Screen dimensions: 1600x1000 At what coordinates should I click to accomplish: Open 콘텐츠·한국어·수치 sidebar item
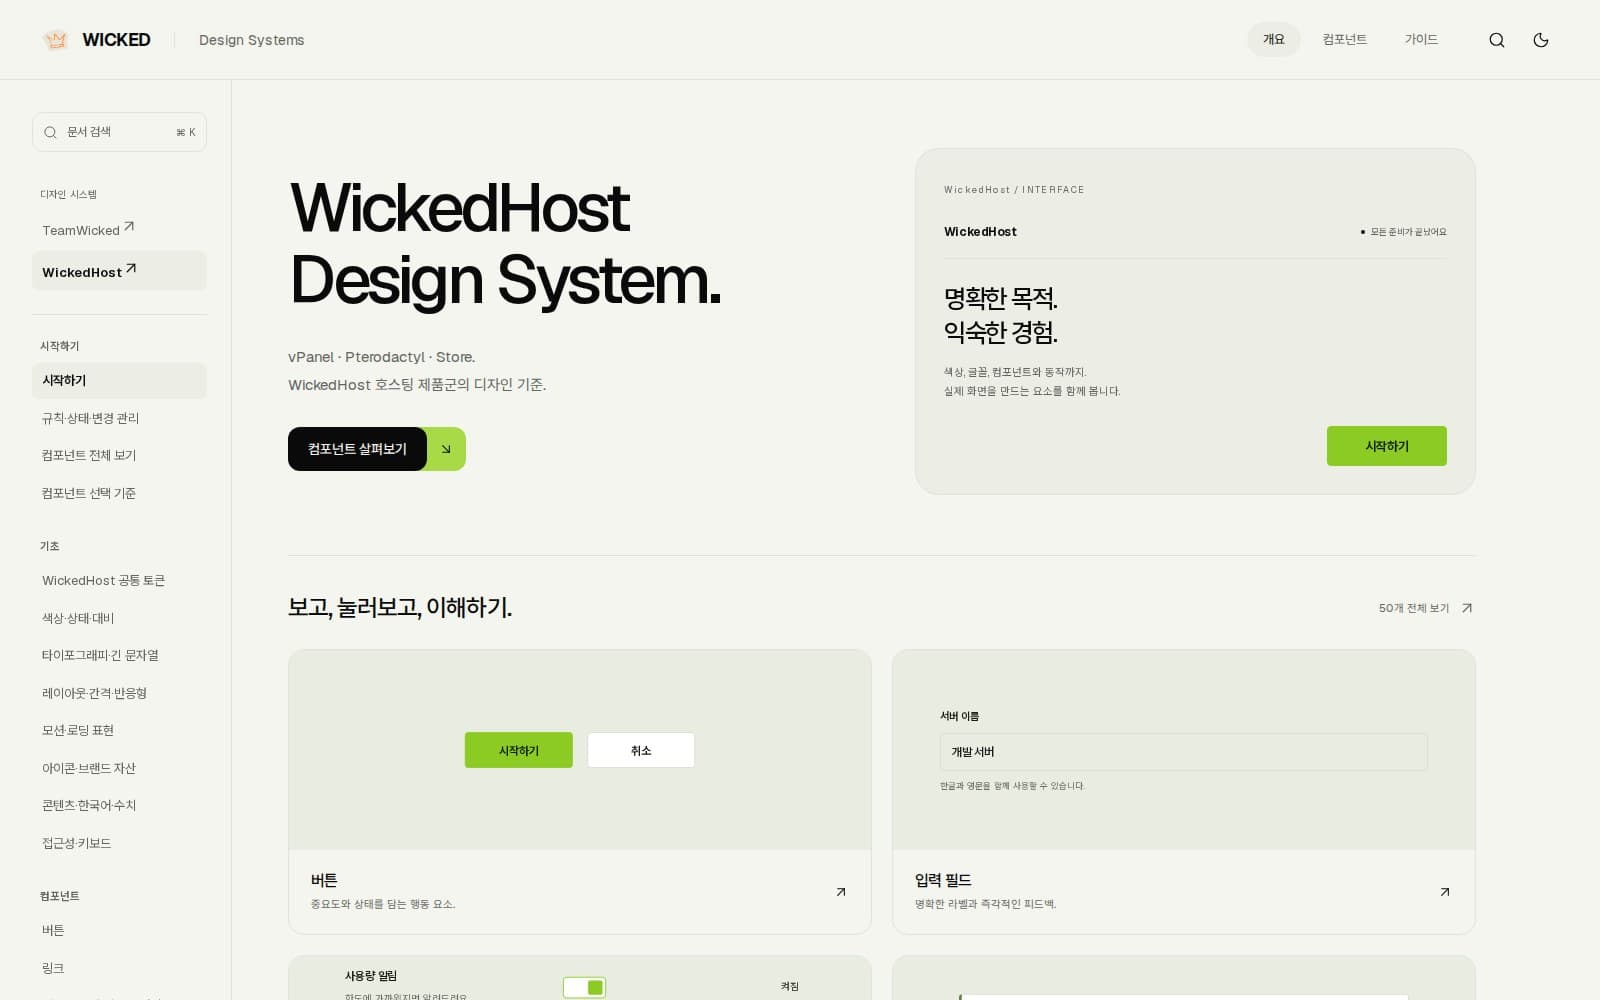119,806
